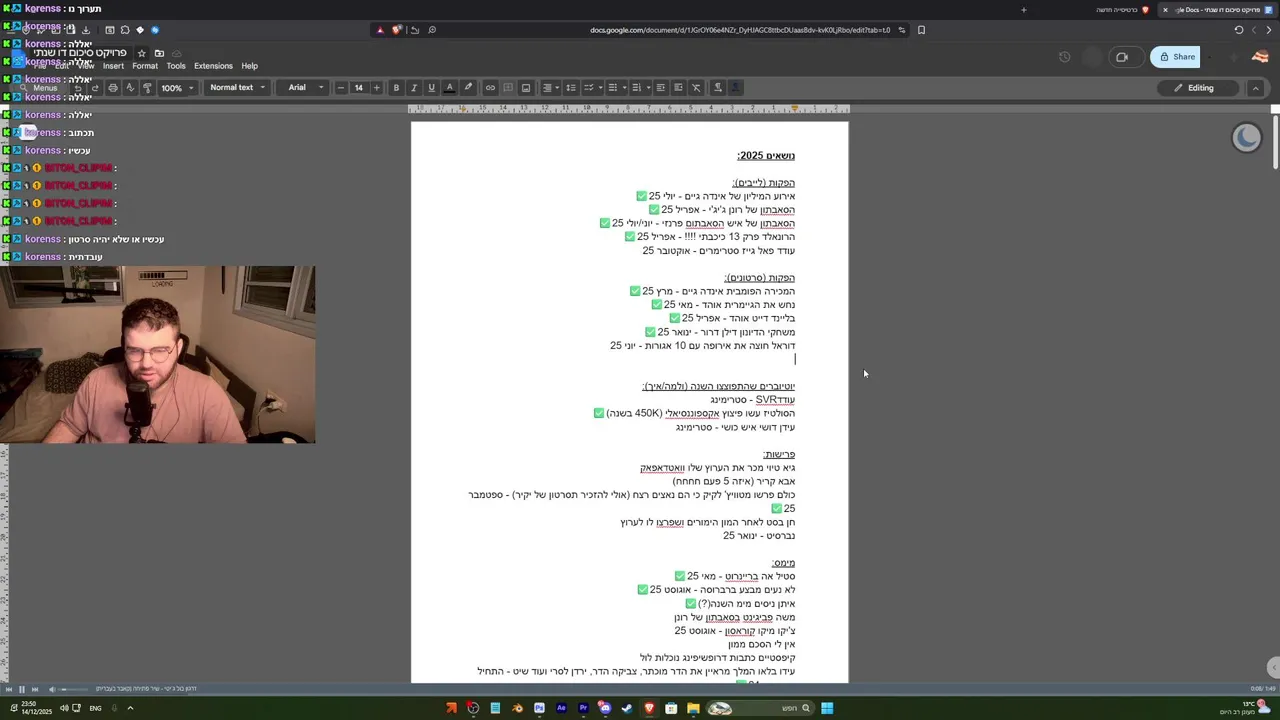1280x720 pixels.
Task: Click the insert image icon
Action: point(526,88)
